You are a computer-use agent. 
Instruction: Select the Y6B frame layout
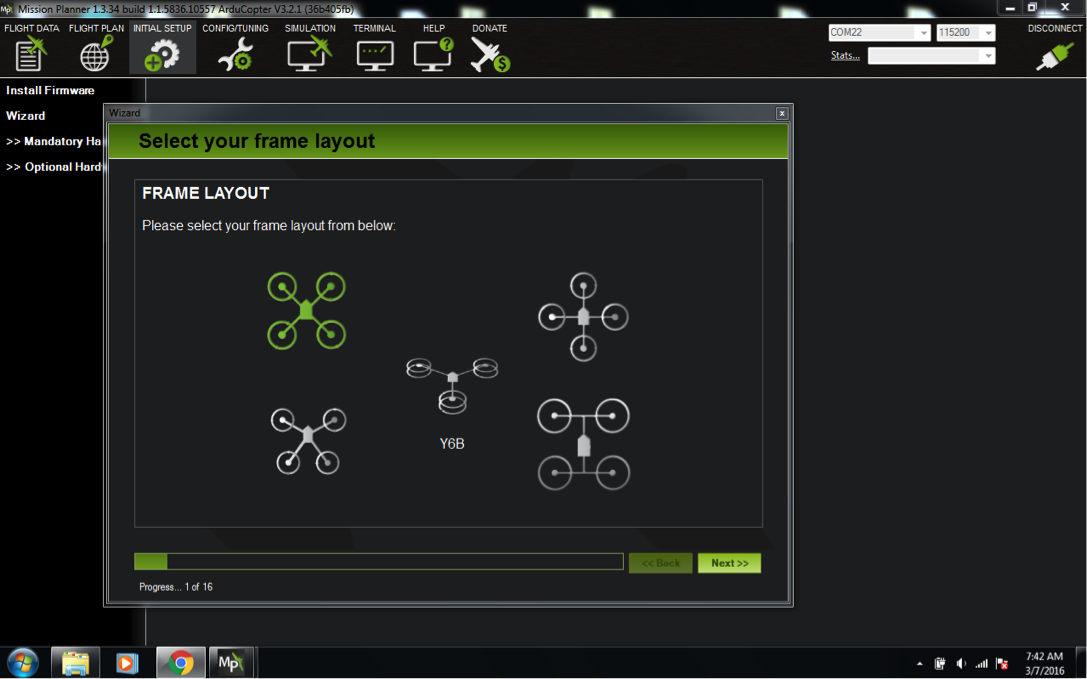coord(452,386)
